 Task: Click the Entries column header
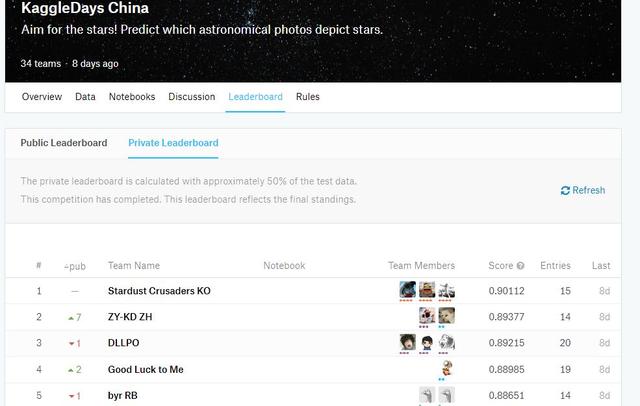click(555, 266)
